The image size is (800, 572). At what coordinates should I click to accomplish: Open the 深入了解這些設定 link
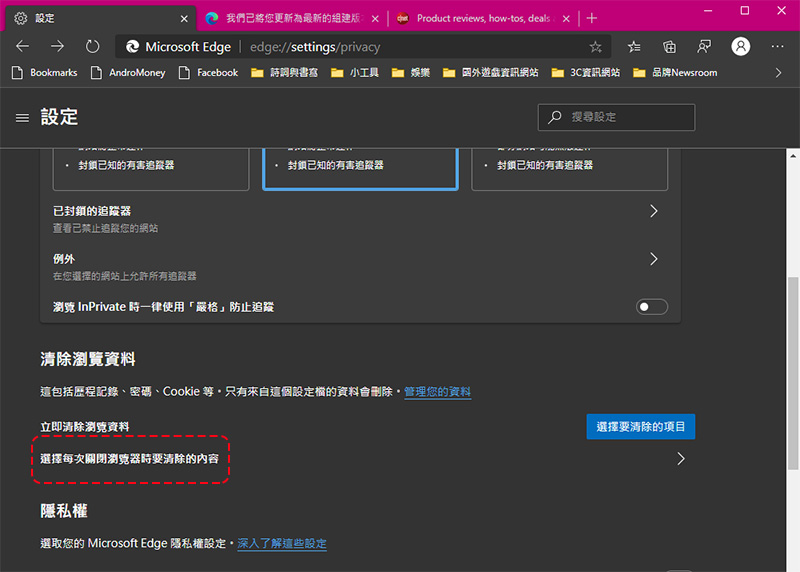282,543
